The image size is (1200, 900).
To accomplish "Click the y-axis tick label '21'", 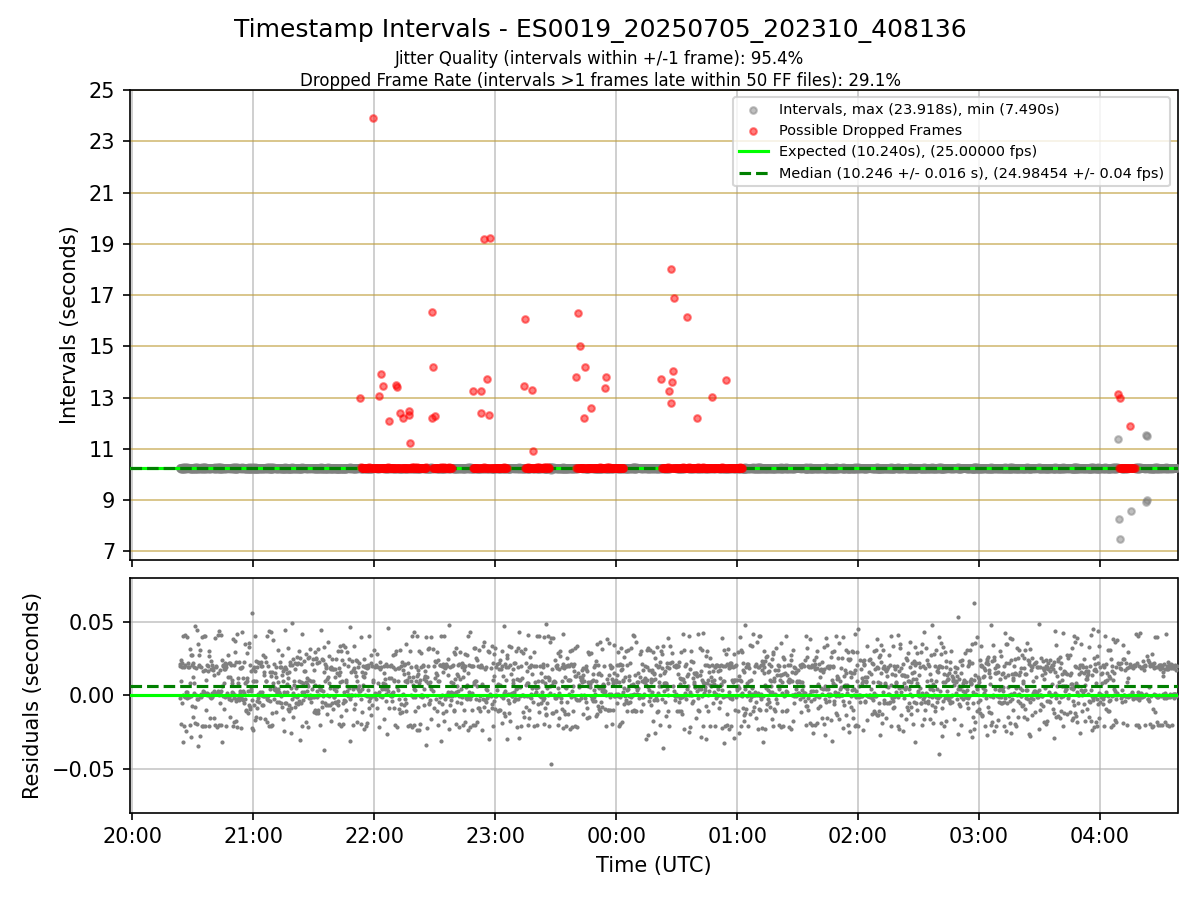I will 102,193.
